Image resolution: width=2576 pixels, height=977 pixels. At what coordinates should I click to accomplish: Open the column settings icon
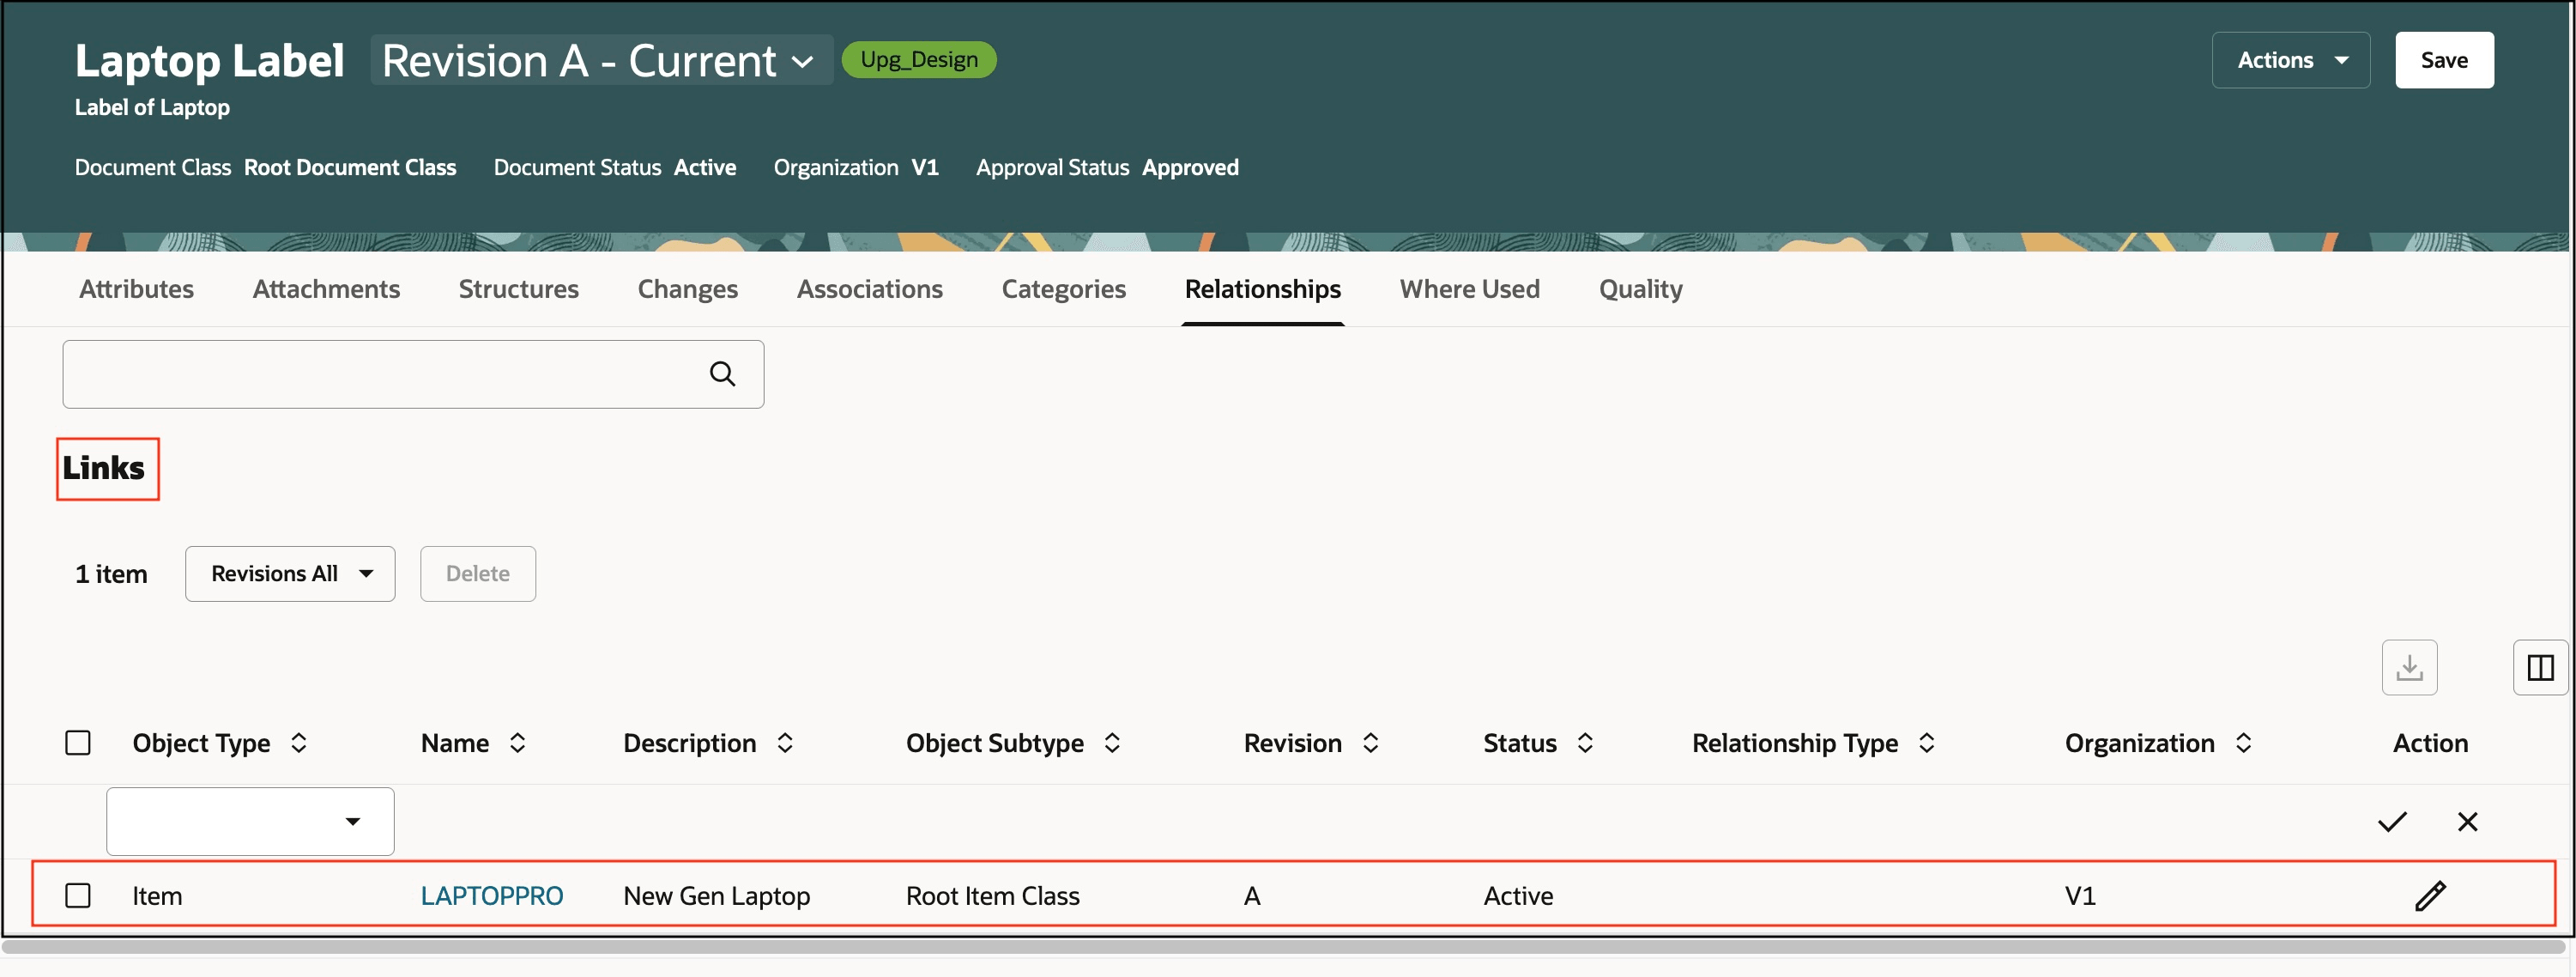pyautogui.click(x=2539, y=667)
